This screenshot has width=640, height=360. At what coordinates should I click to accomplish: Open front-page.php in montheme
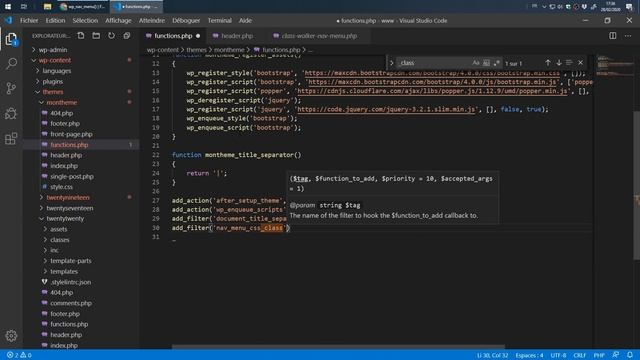(71, 134)
